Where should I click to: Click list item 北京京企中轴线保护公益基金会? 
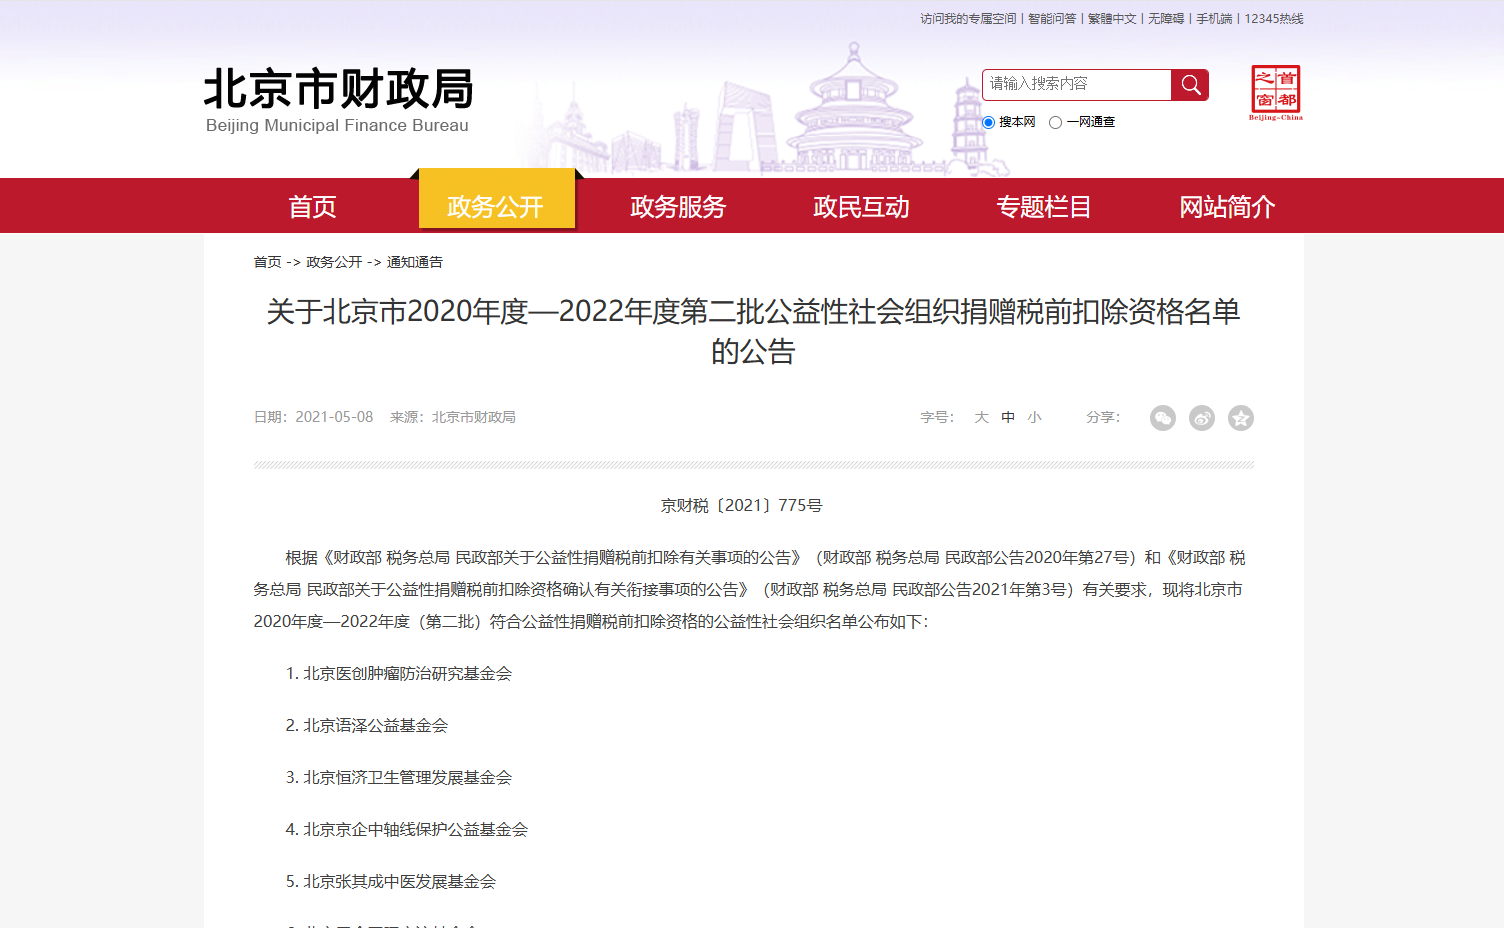[x=415, y=830]
